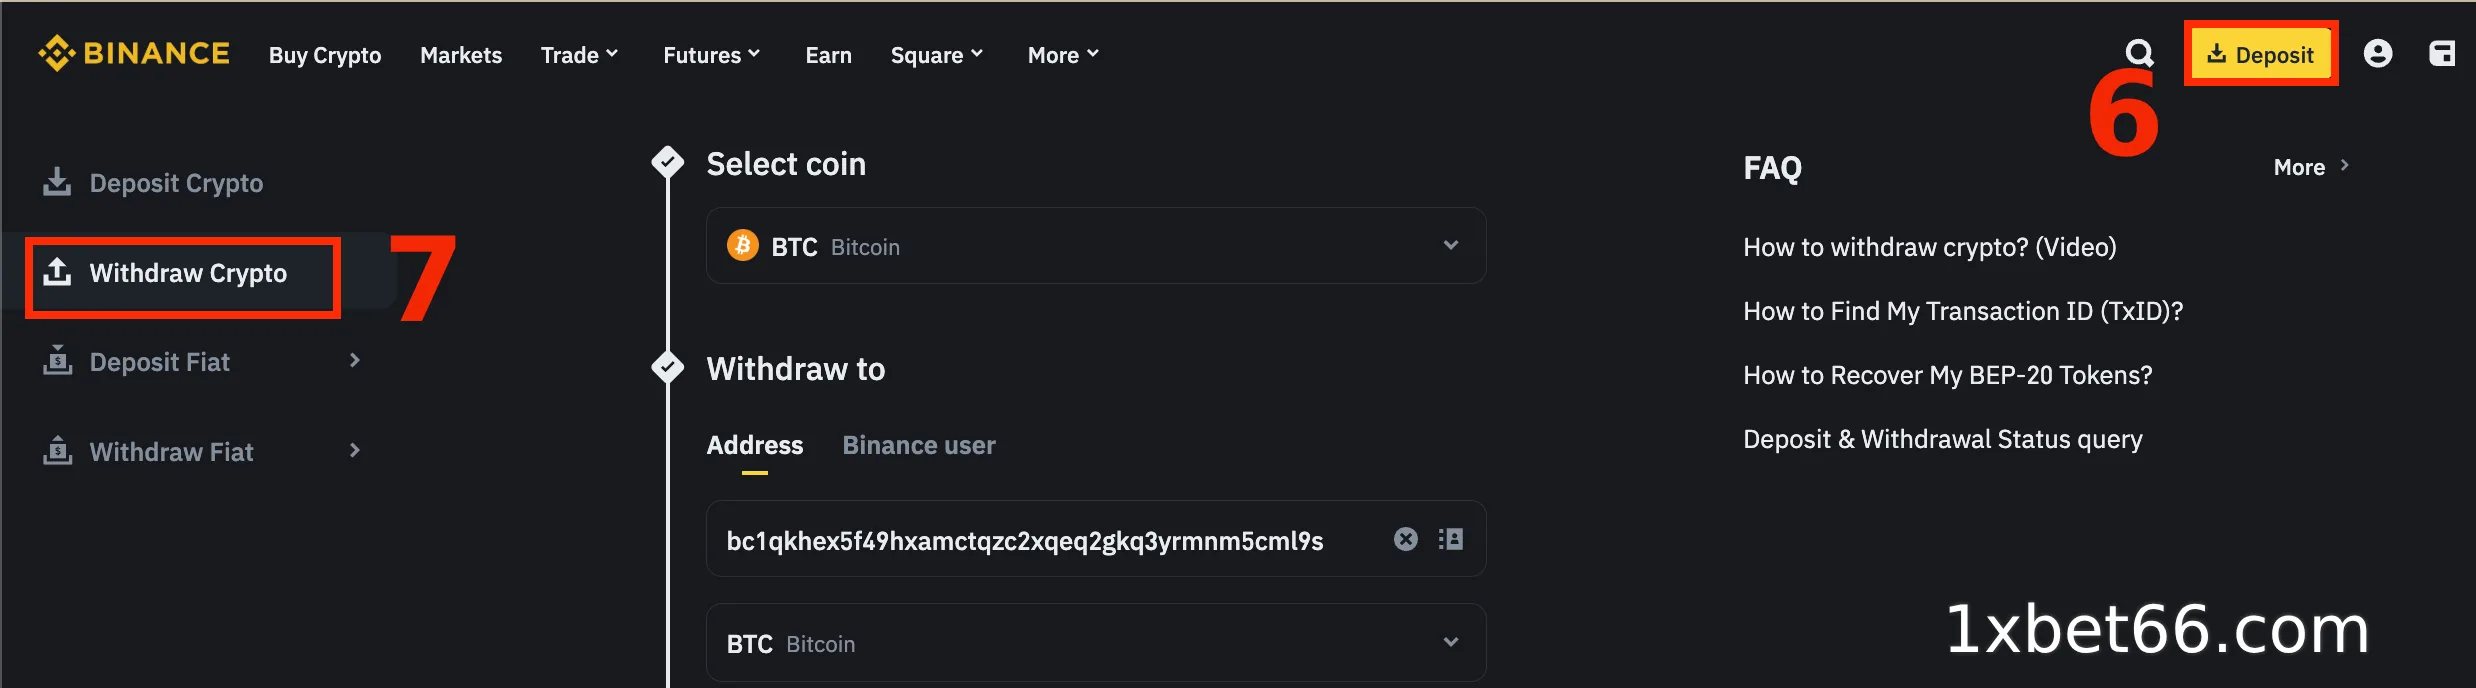Open the Trade menu
Image resolution: width=2476 pixels, height=688 pixels.
pos(579,55)
